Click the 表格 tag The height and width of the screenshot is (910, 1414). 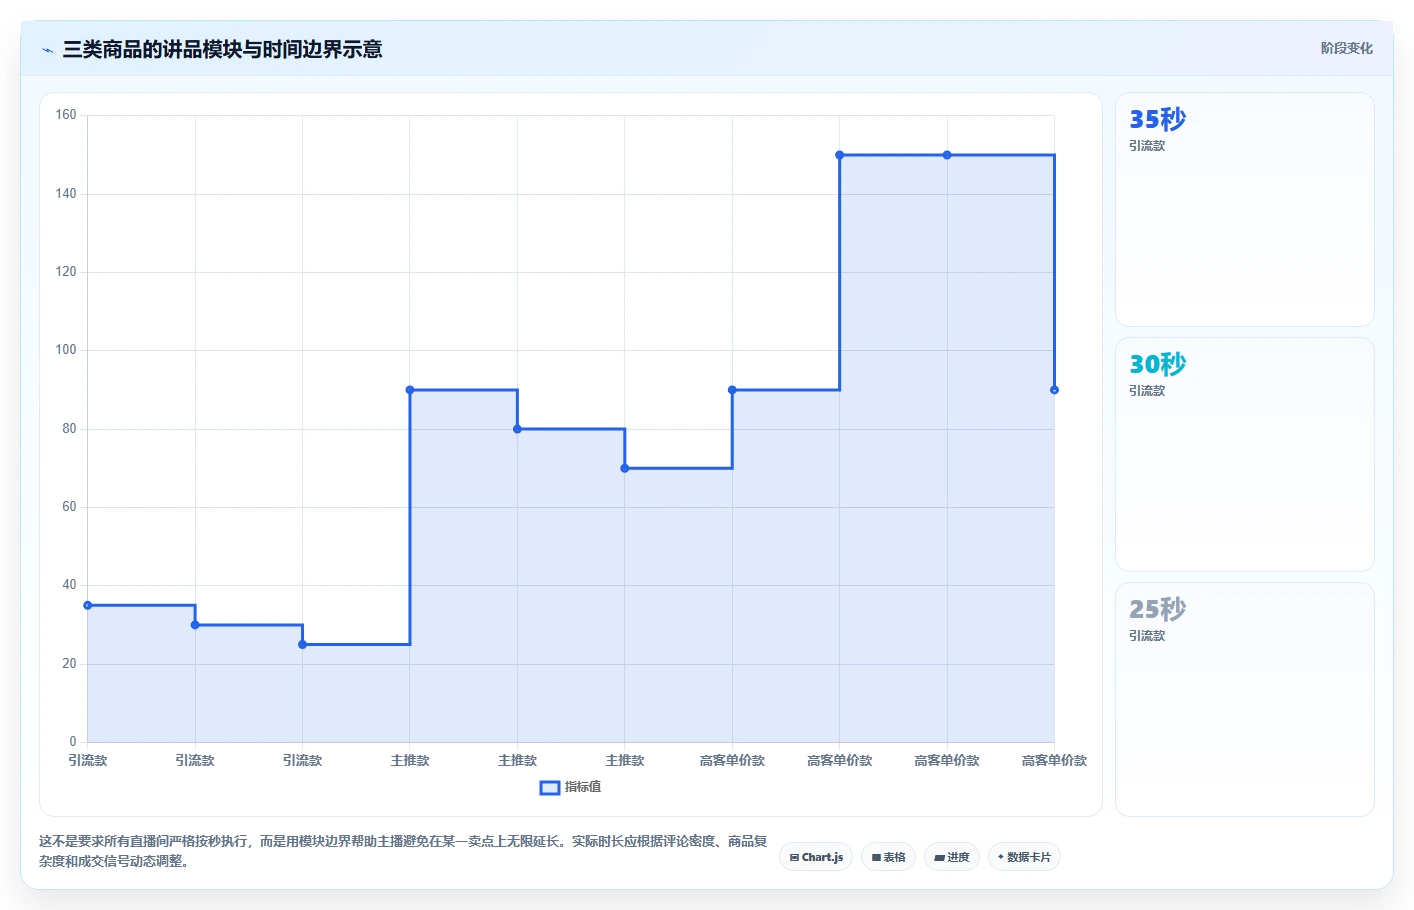(x=888, y=857)
